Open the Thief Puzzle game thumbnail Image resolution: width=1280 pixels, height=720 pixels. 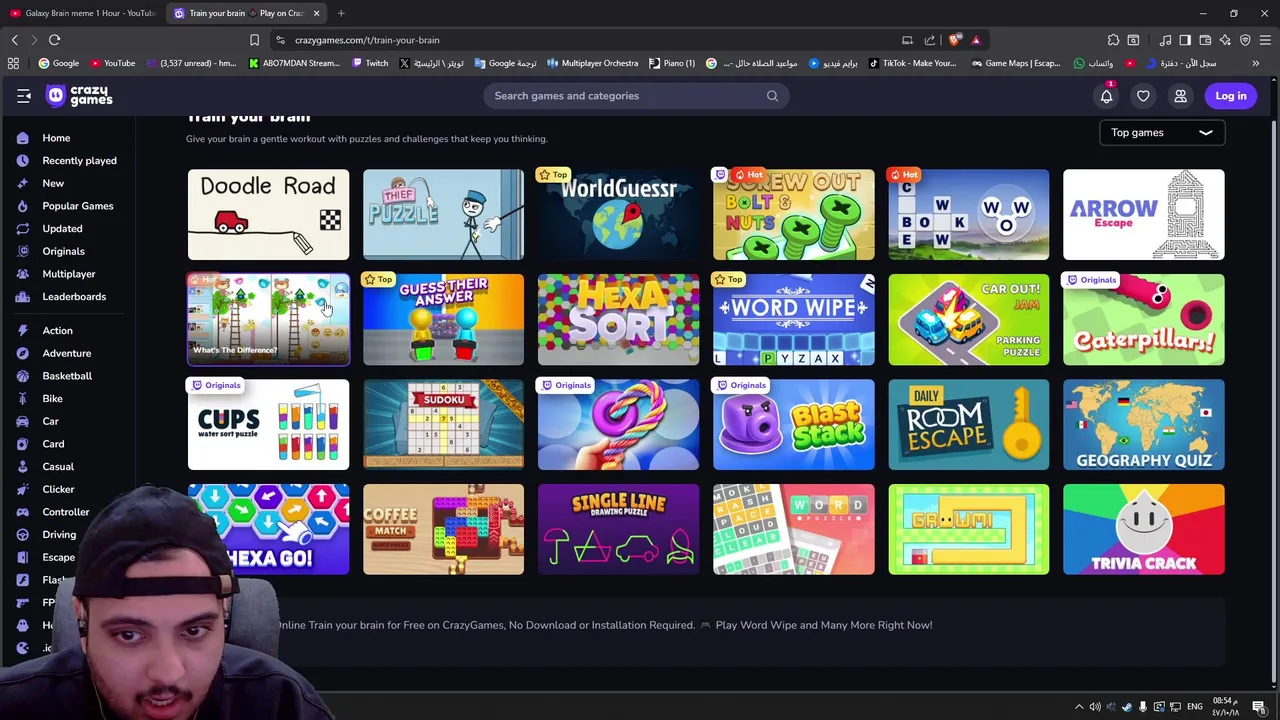[x=443, y=215]
